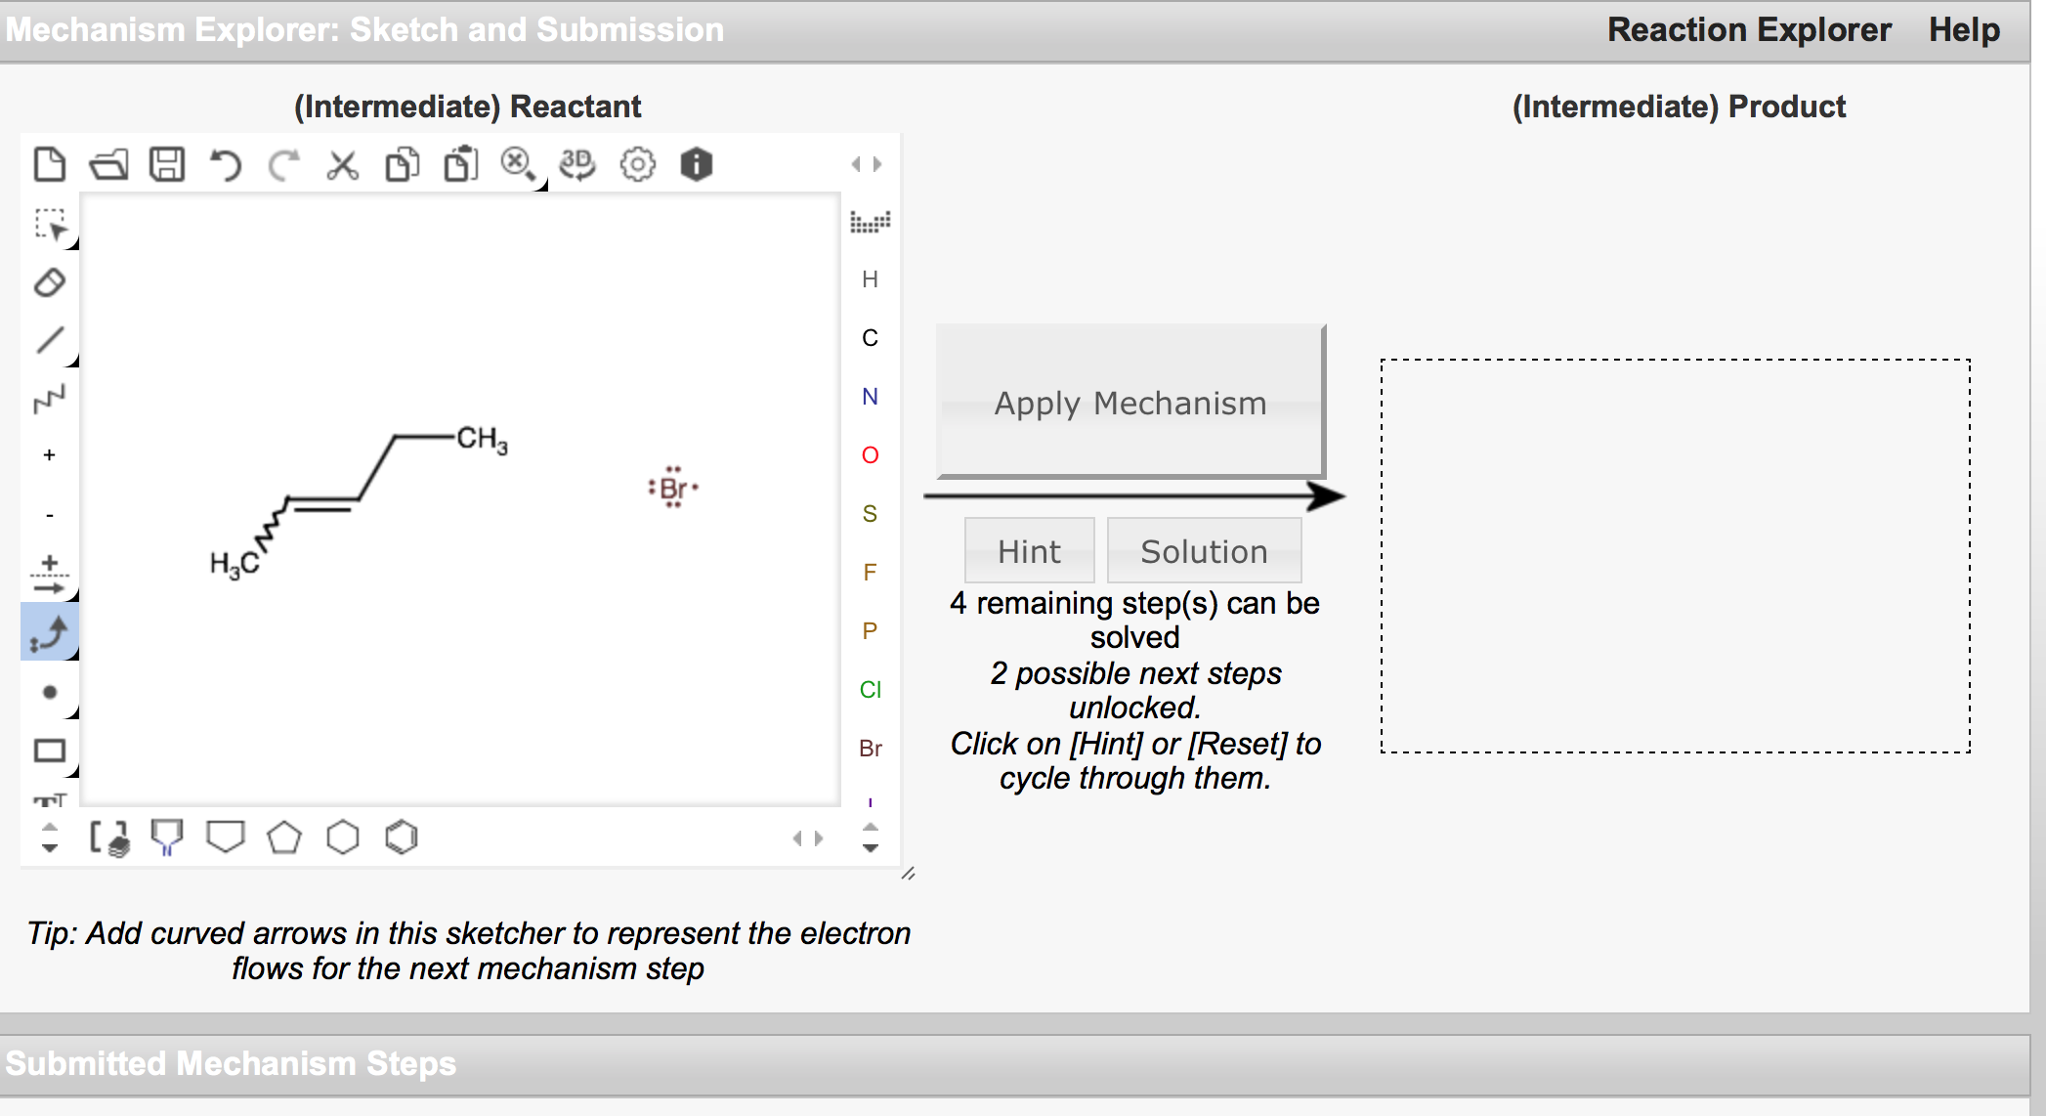Select the curved electron-flow arrow tool
This screenshot has width=2046, height=1116.
click(x=52, y=632)
